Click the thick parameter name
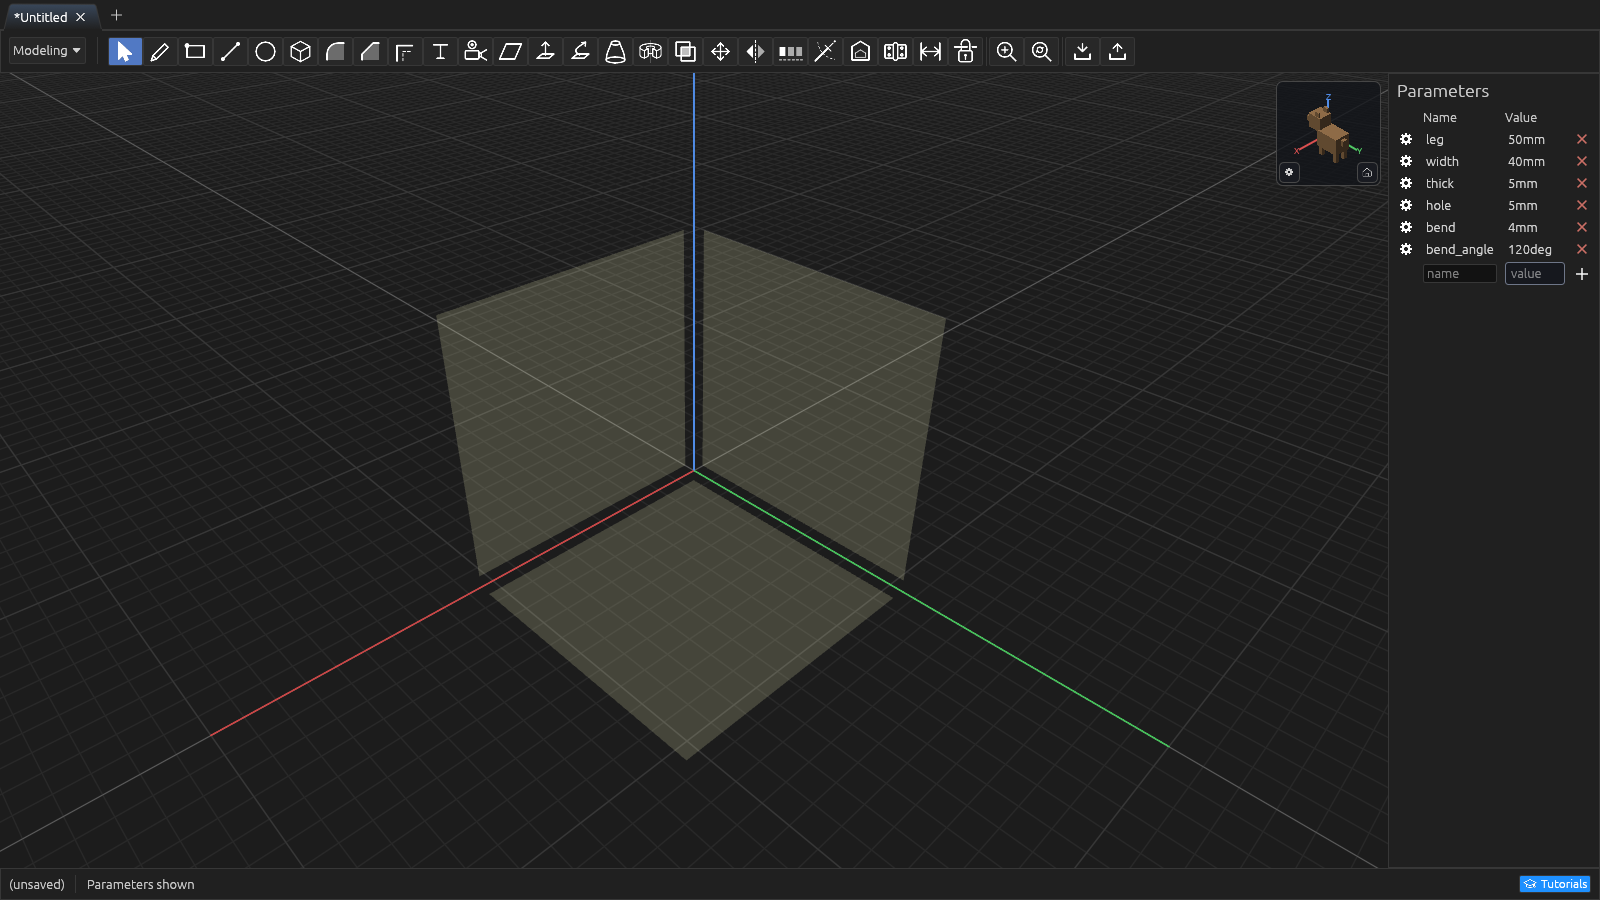1600x900 pixels. pos(1440,184)
